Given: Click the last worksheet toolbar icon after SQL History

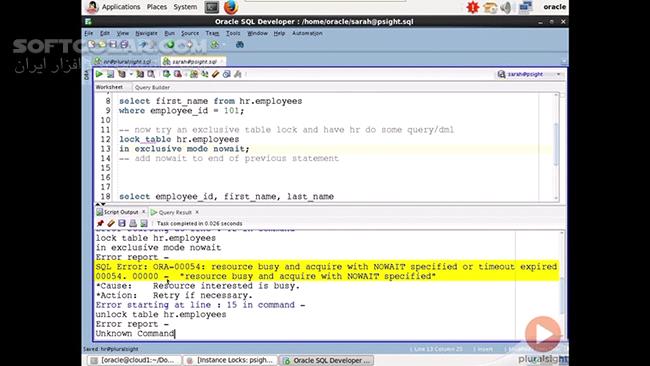Looking at the screenshot, I should tap(238, 74).
